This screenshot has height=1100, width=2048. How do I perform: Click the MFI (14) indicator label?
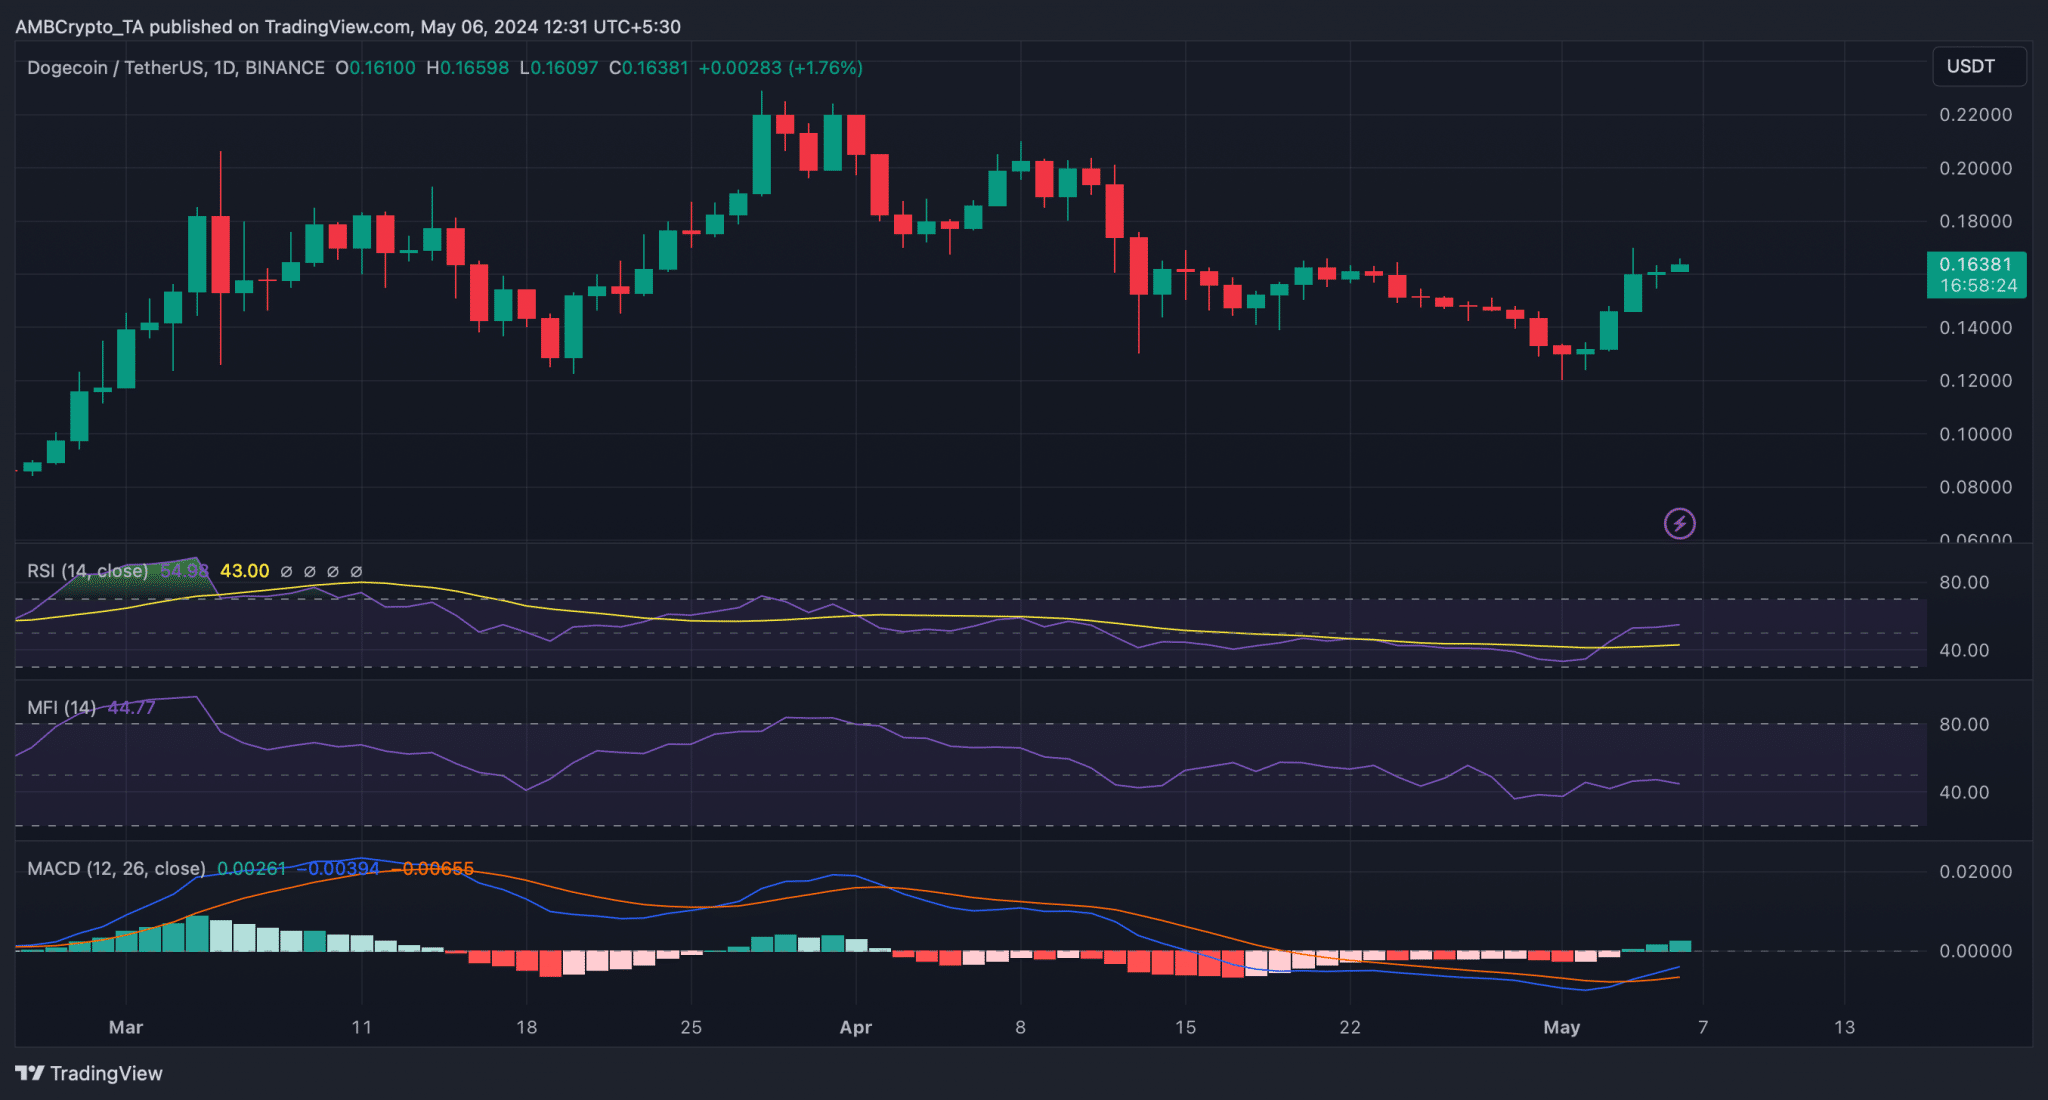pyautogui.click(x=61, y=708)
